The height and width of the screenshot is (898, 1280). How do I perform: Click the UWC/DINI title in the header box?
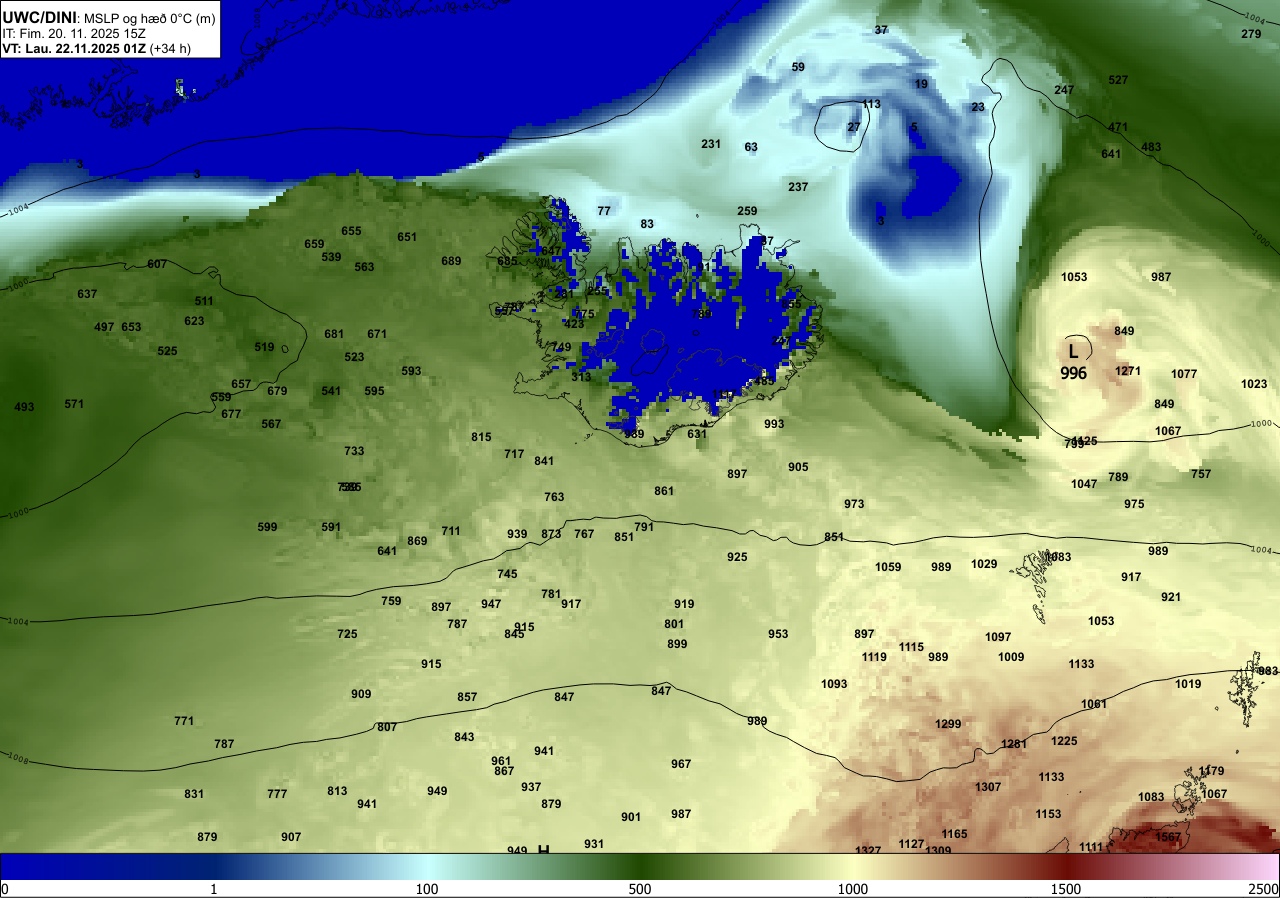pyautogui.click(x=39, y=17)
